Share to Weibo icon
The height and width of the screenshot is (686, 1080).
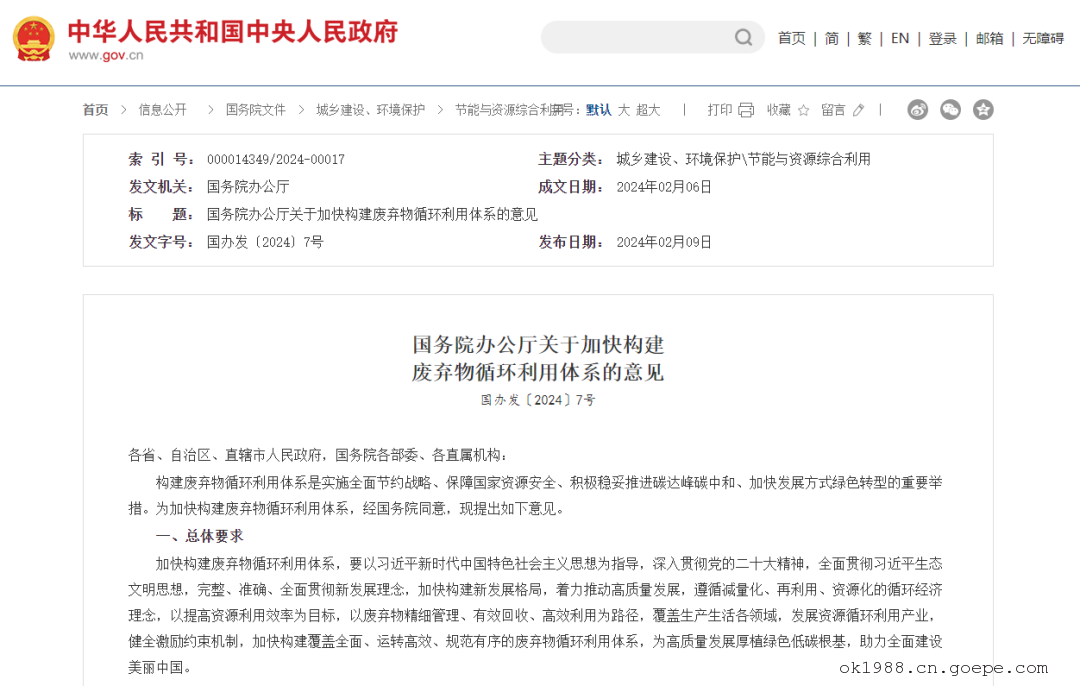pos(917,110)
